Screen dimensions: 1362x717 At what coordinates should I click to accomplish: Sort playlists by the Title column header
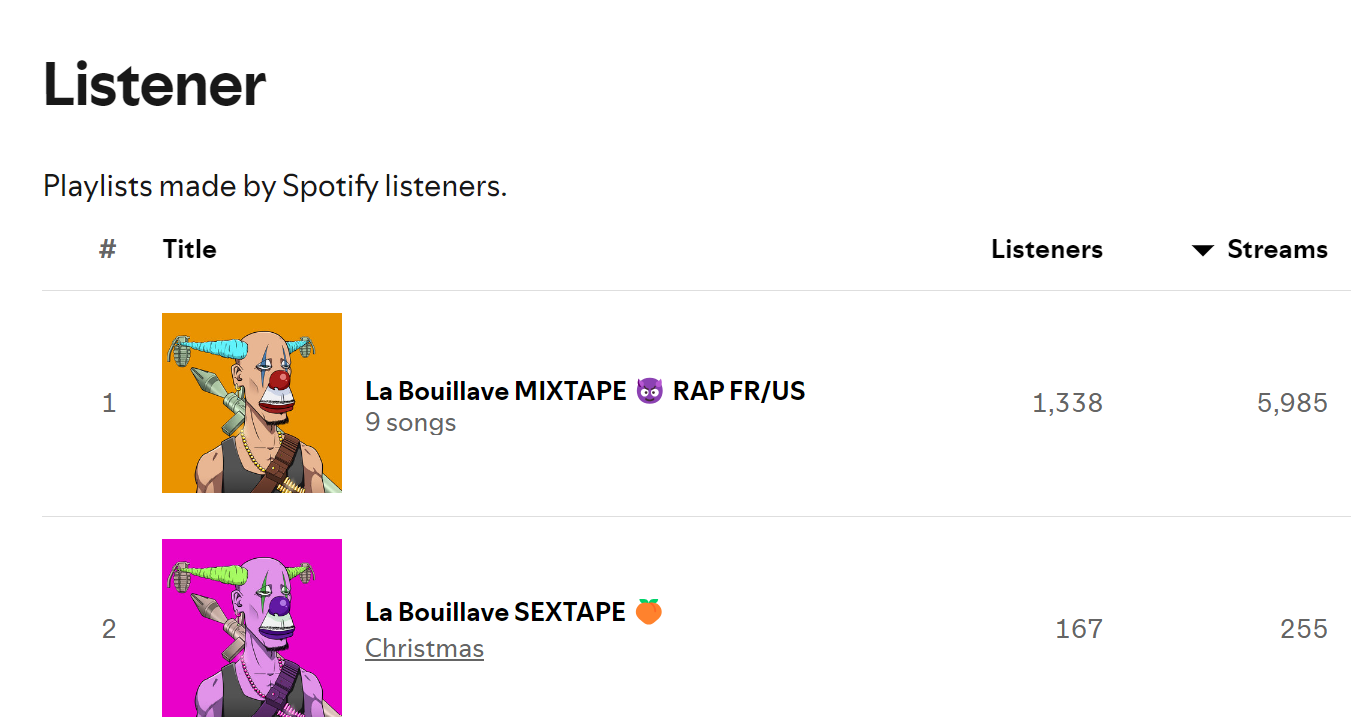189,249
